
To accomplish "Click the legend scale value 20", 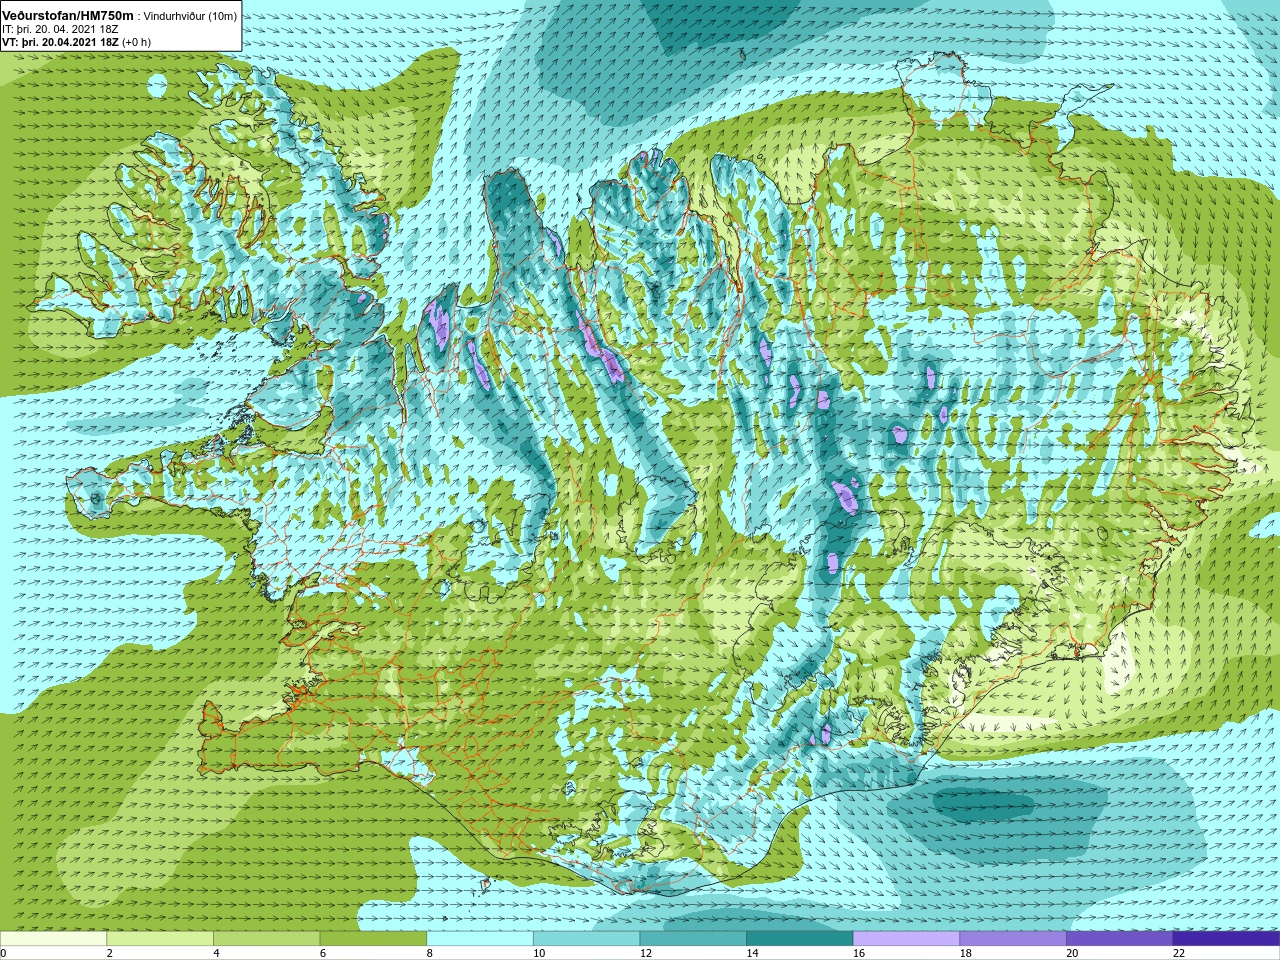I will click(1073, 953).
